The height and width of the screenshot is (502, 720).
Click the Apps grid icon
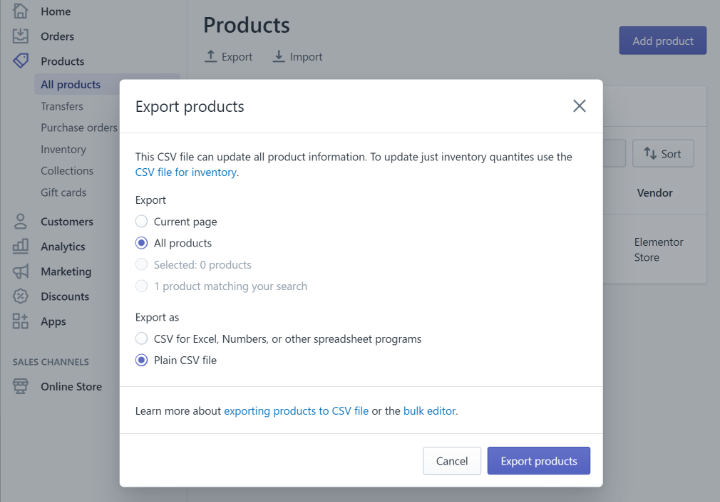20,321
